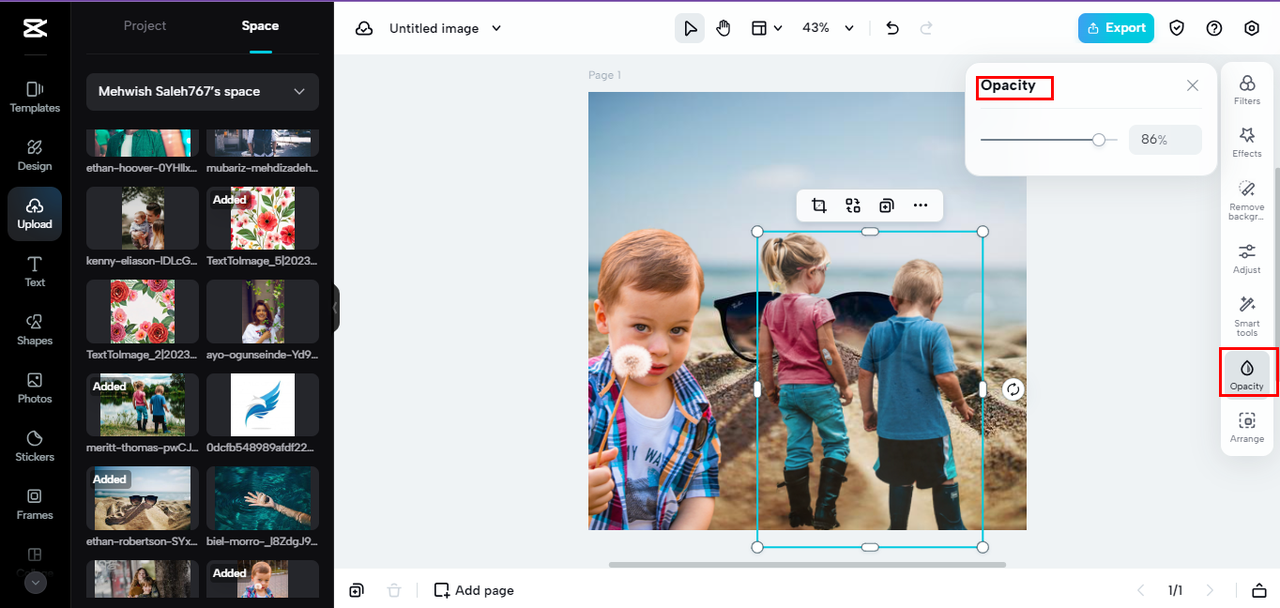Select the ayo-ogunseinde thumbnail
This screenshot has height=608, width=1280.
[x=263, y=311]
